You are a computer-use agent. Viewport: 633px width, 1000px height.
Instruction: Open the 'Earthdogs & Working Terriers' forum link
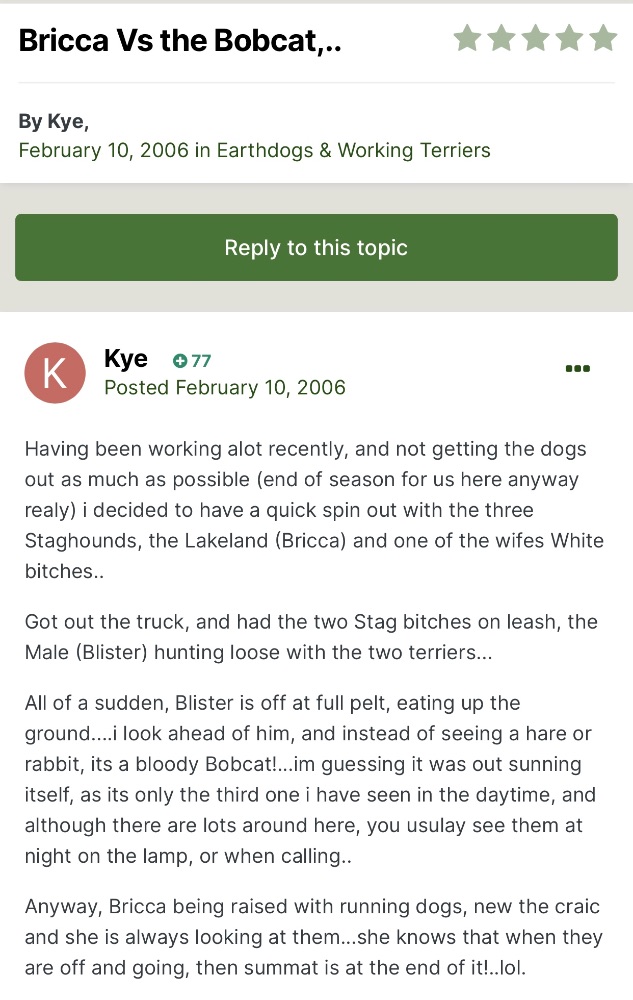pos(353,151)
